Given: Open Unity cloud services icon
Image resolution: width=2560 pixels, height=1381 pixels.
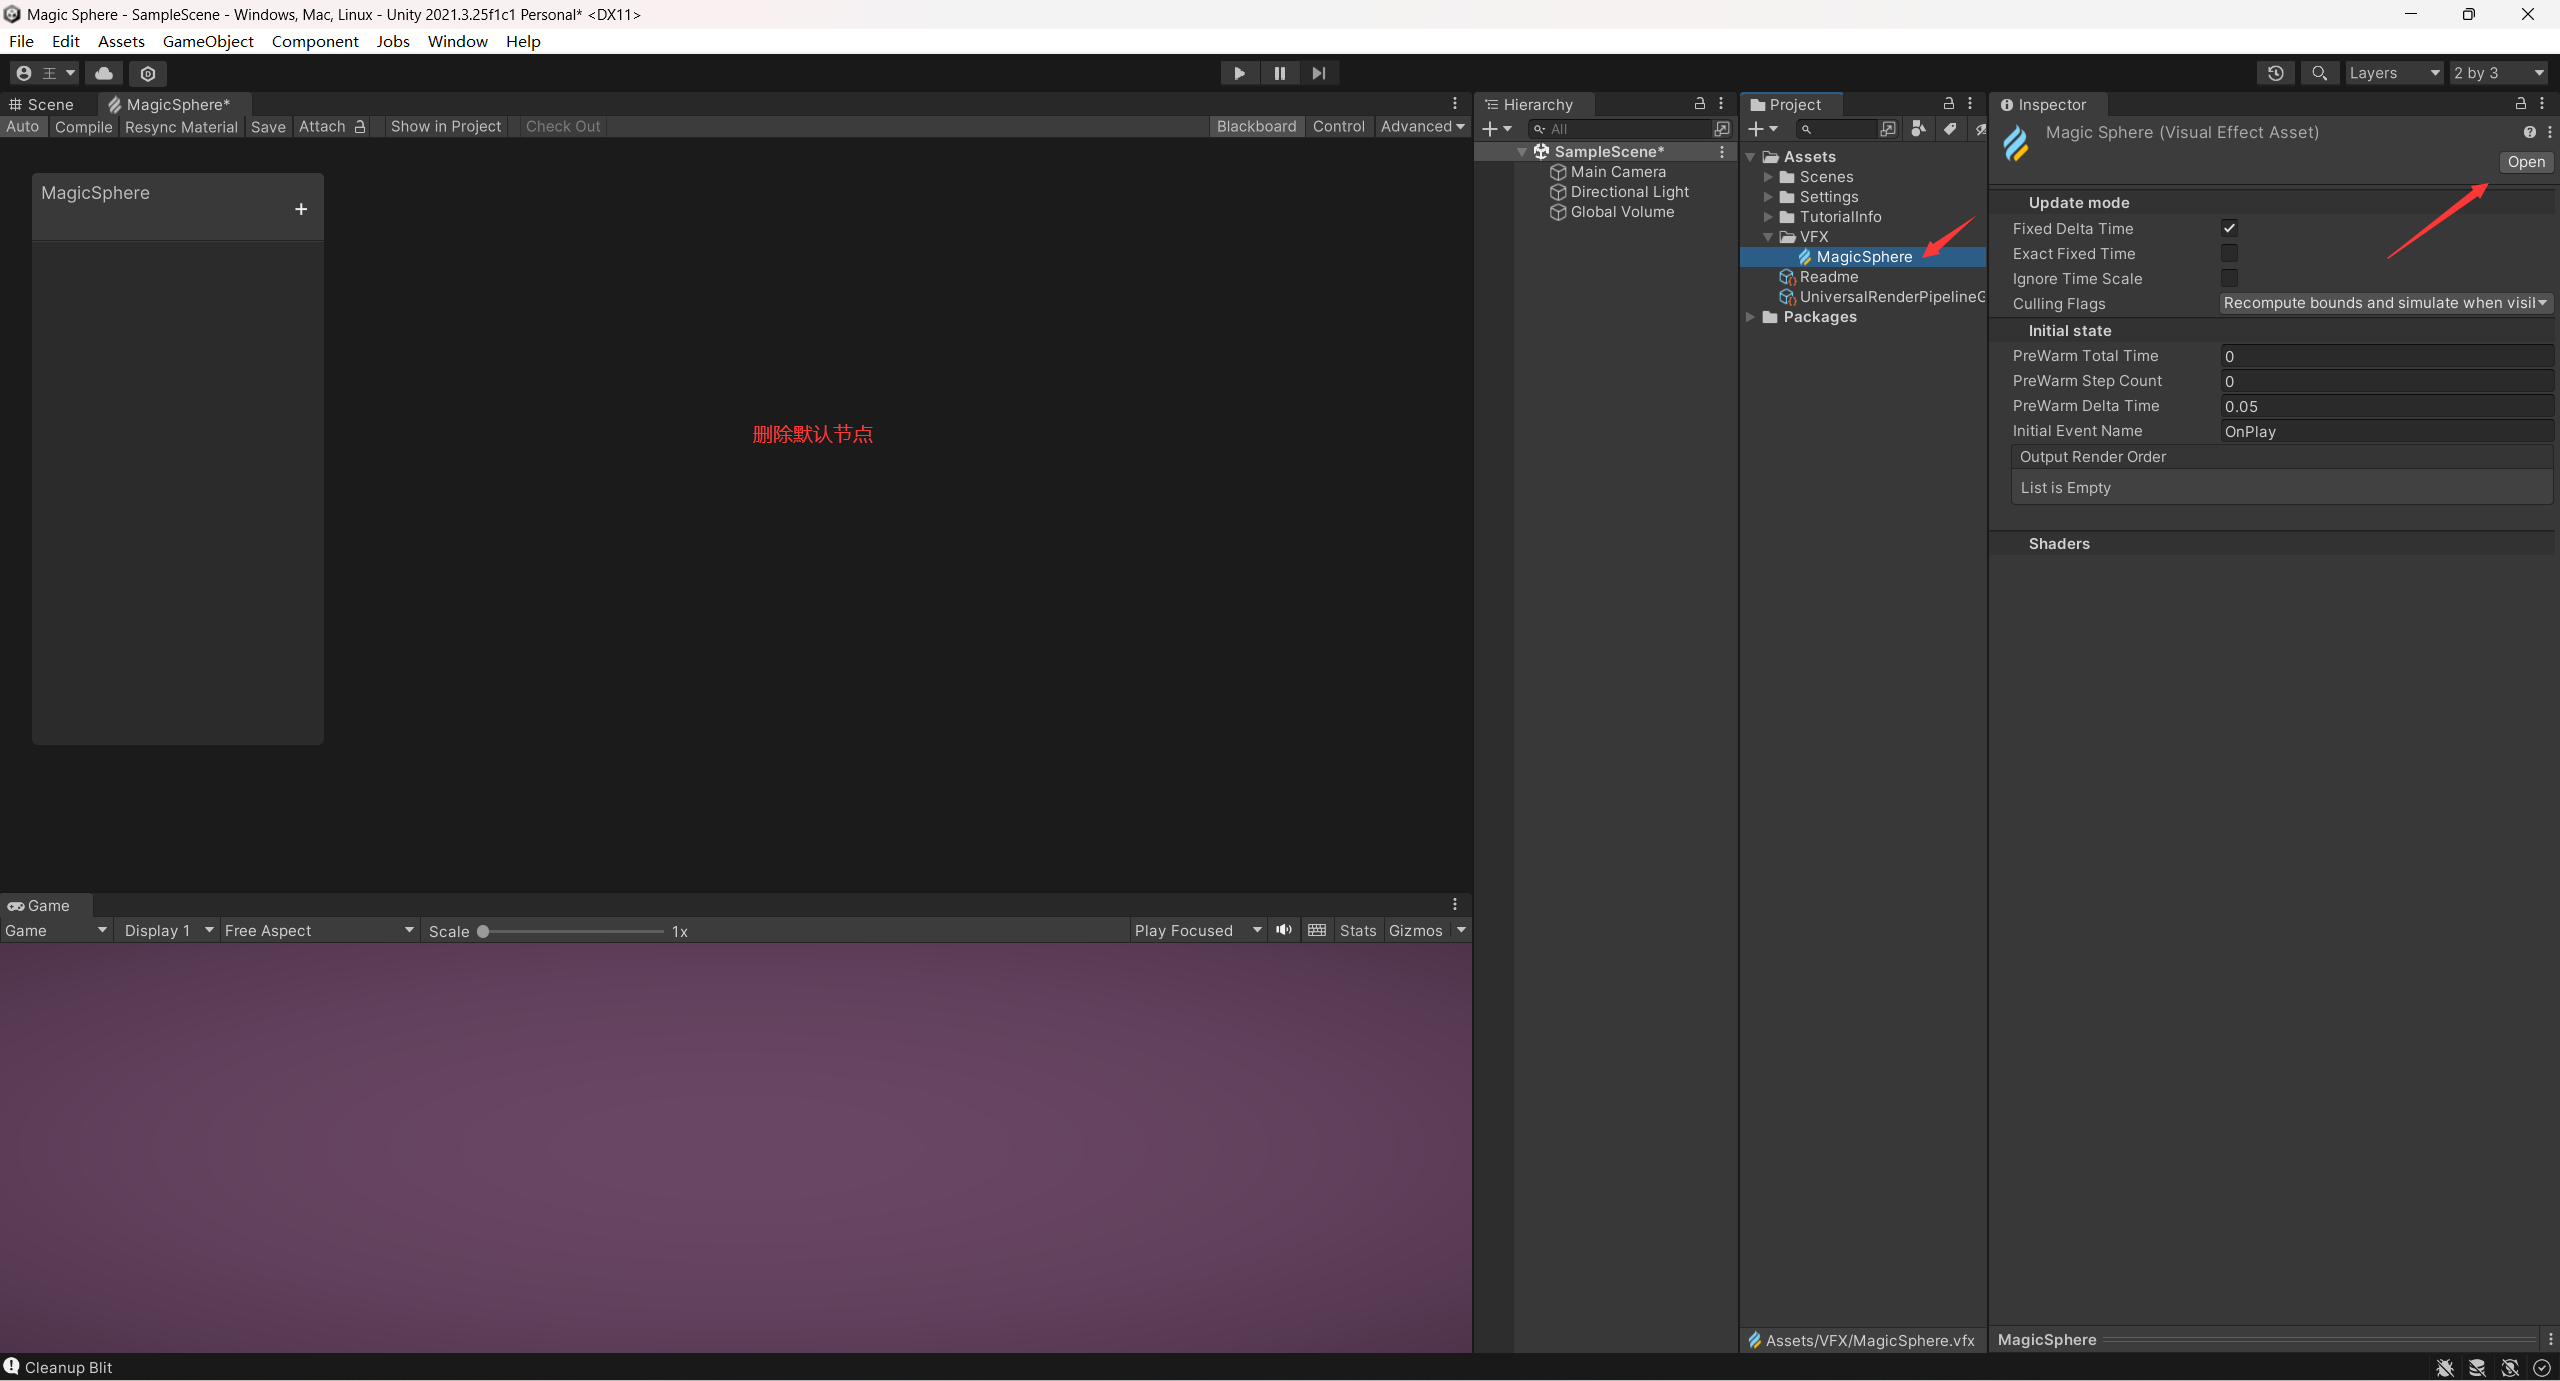Looking at the screenshot, I should pyautogui.click(x=103, y=73).
